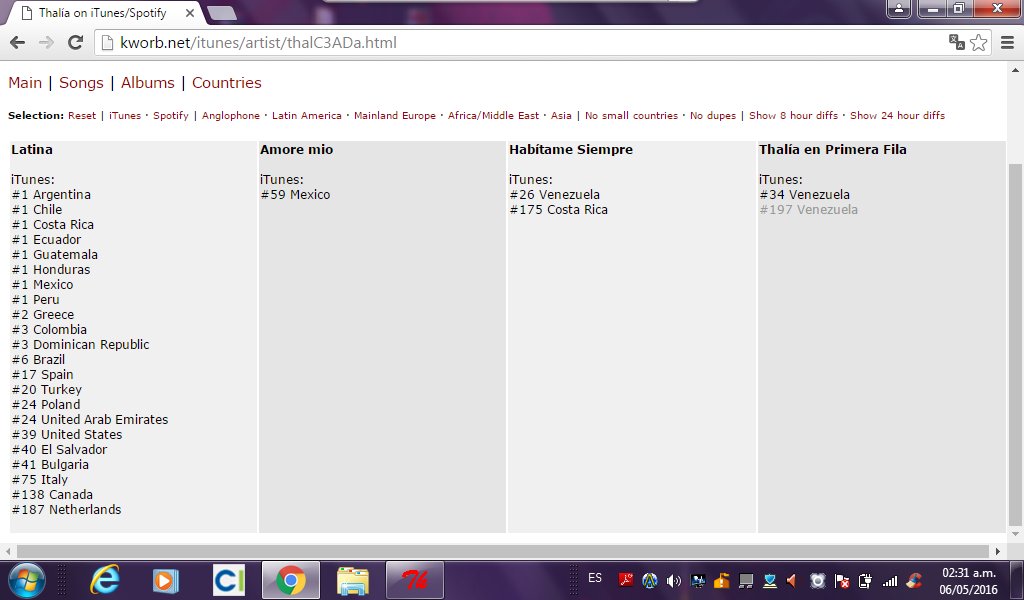Click the greyed #197 Venezuela entry
The width and height of the screenshot is (1024, 600).
point(808,210)
